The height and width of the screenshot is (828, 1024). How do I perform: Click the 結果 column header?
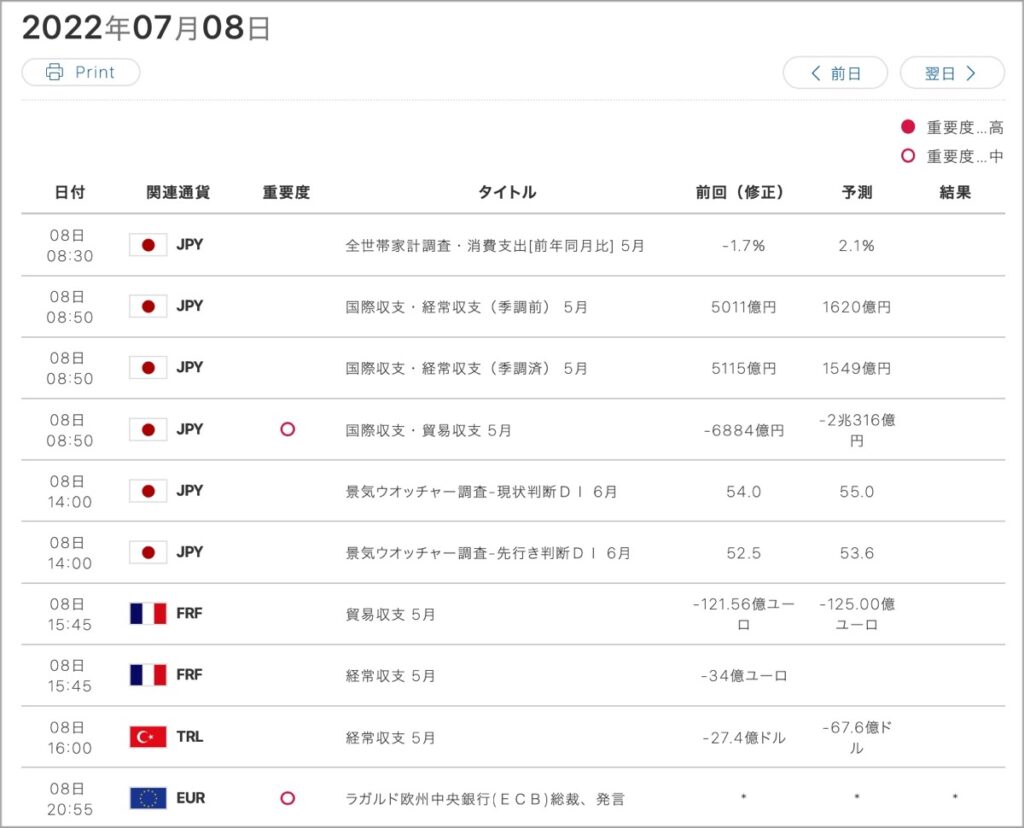pos(955,192)
